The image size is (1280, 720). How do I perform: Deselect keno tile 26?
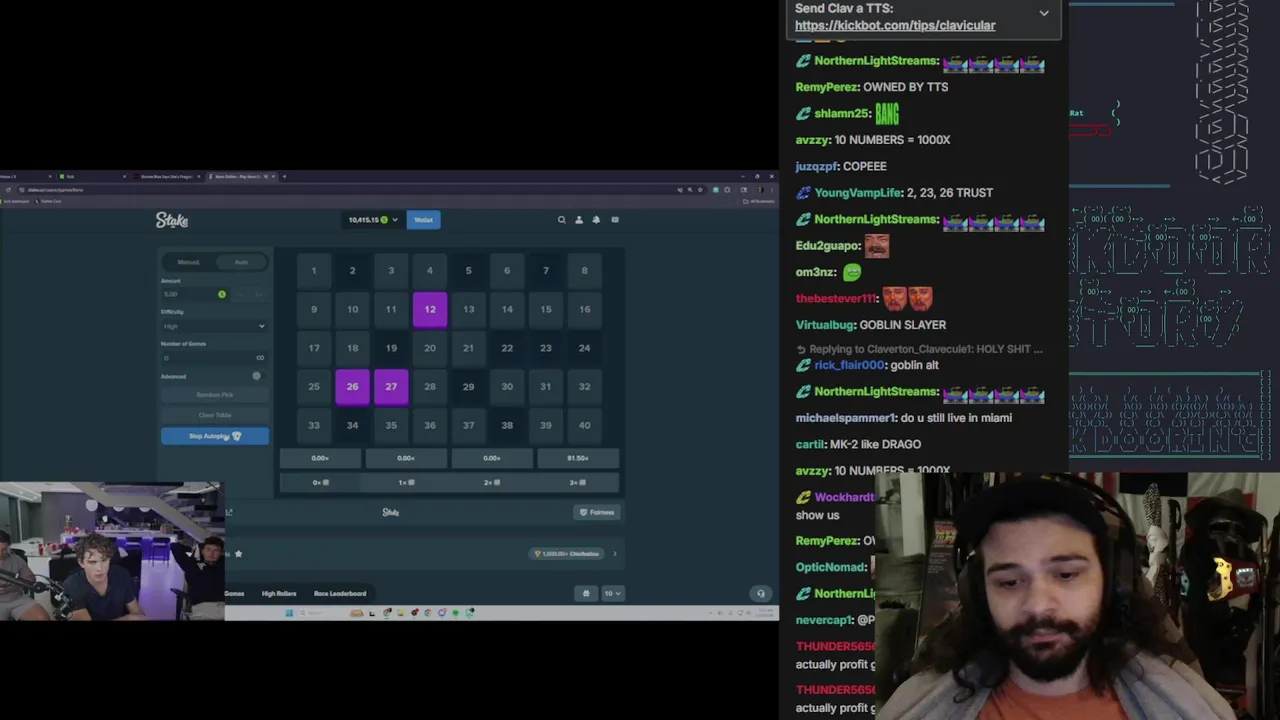pos(352,387)
